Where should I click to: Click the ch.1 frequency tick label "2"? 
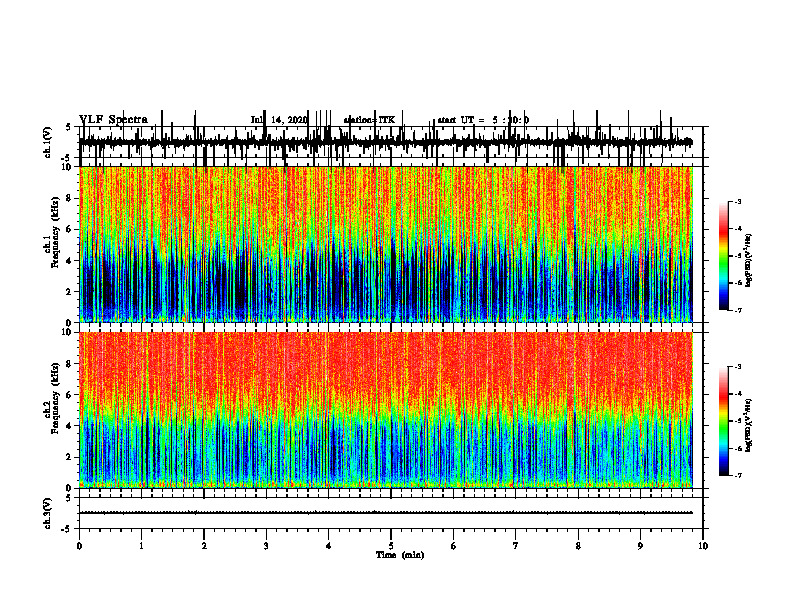point(69,291)
